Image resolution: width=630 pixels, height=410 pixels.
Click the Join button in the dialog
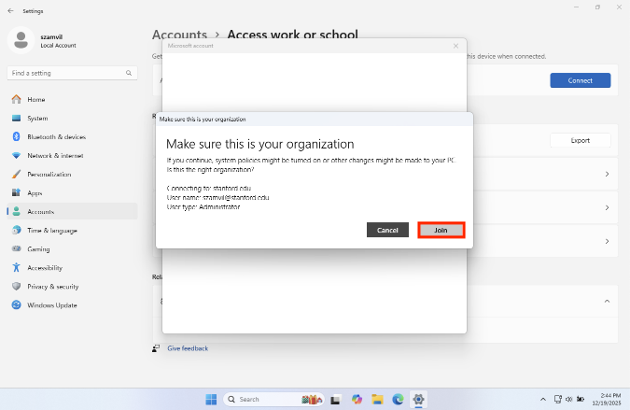pyautogui.click(x=441, y=230)
